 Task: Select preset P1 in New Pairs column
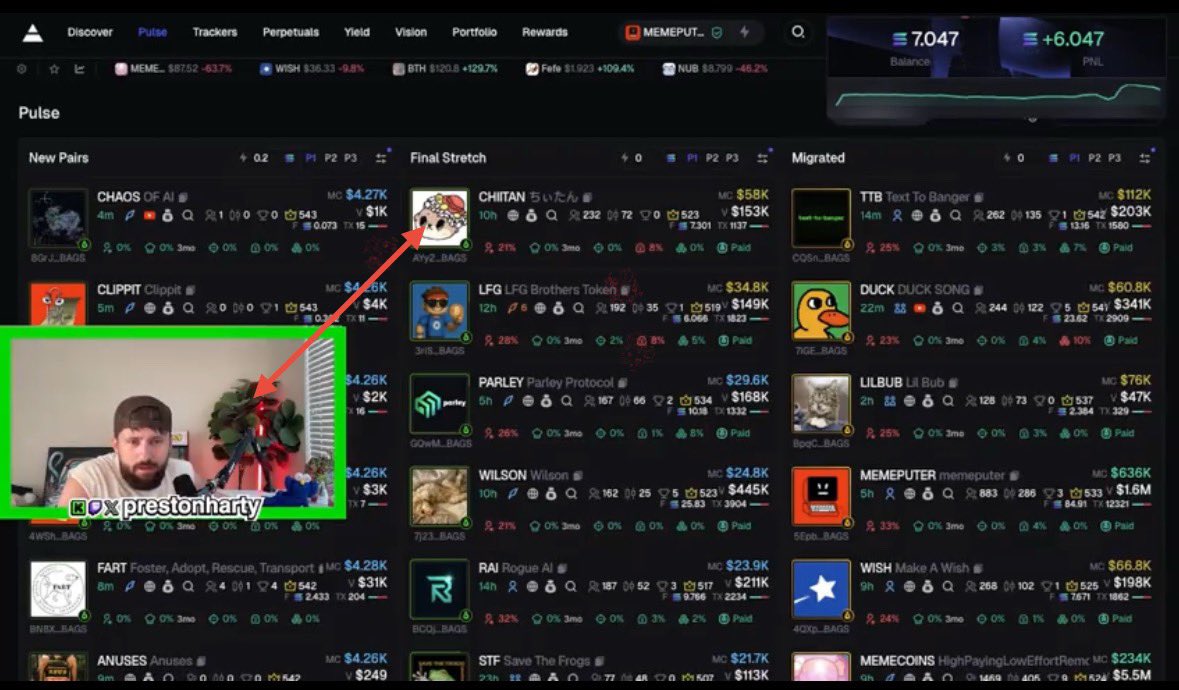[311, 158]
